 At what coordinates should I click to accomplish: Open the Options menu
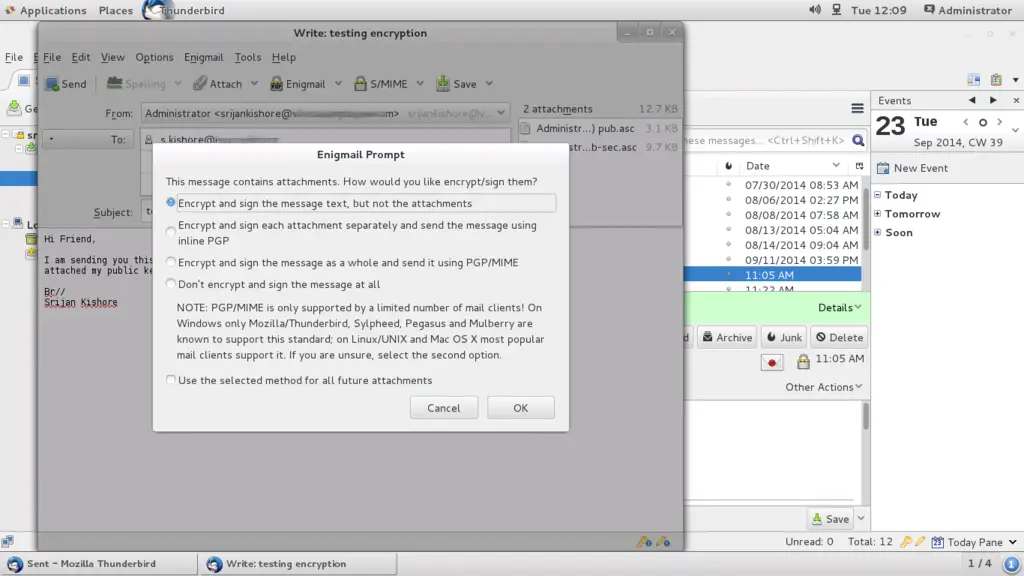click(x=154, y=57)
